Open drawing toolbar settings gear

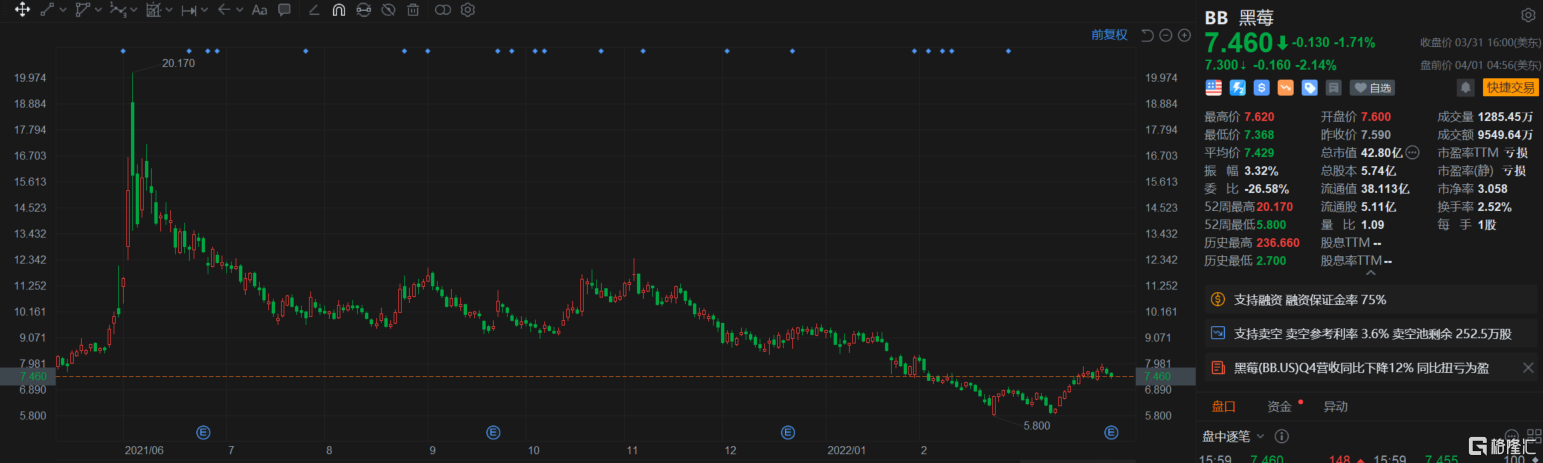click(x=467, y=10)
